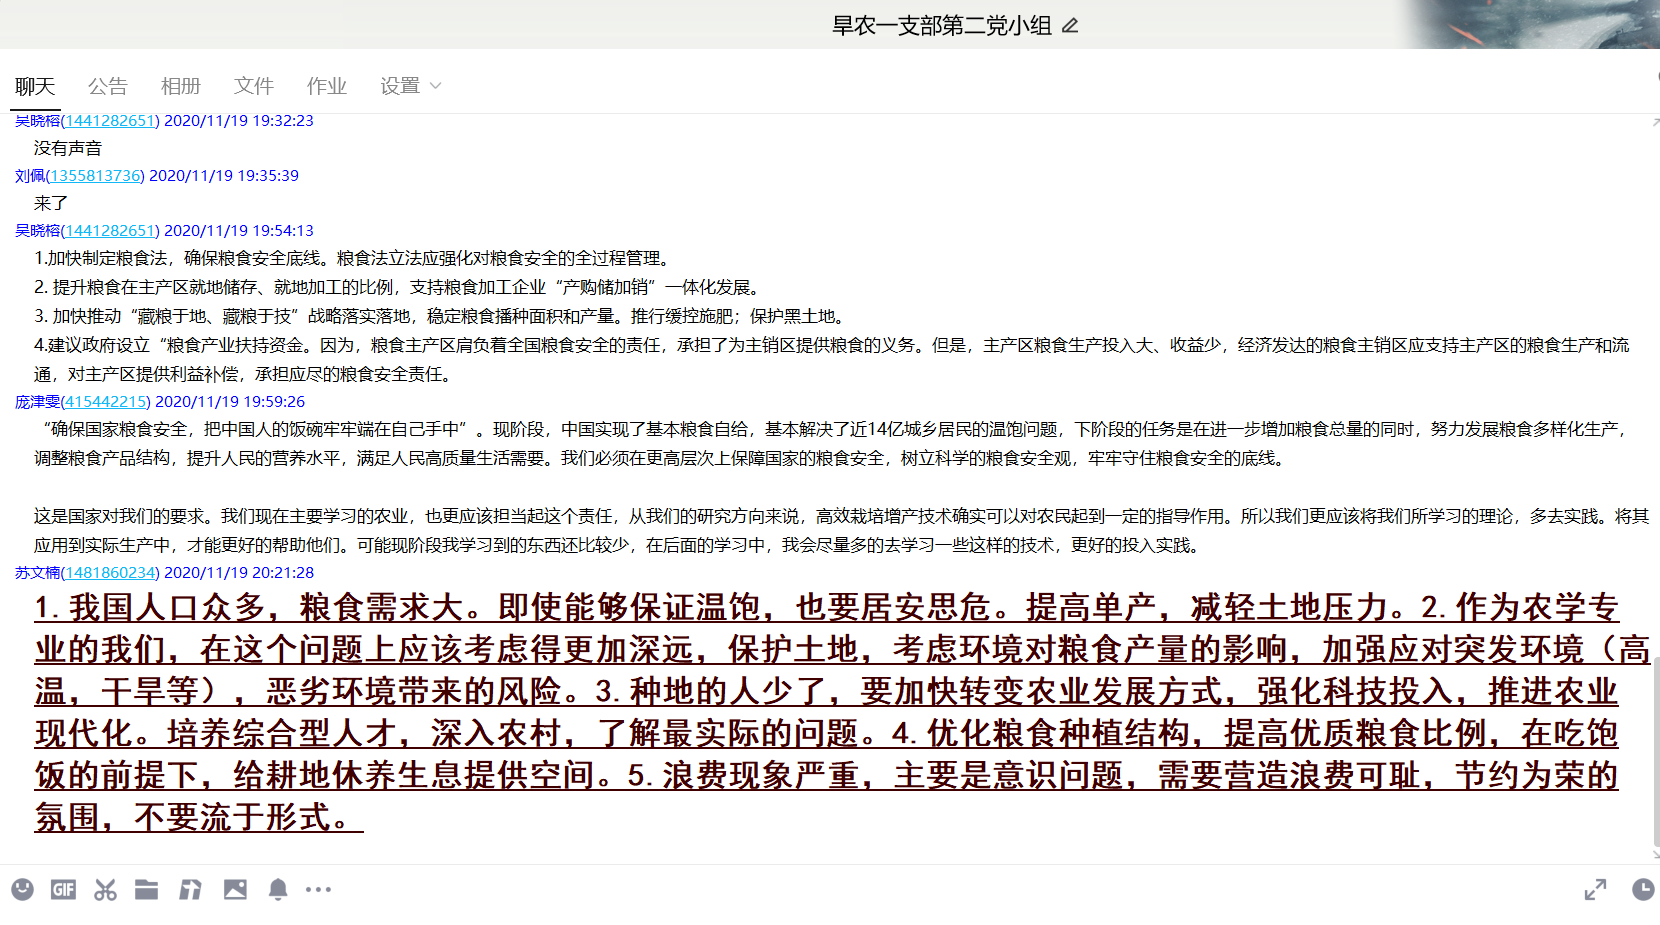Expand chat window with the fullscreen arrows icon
The image size is (1660, 925).
[1596, 889]
